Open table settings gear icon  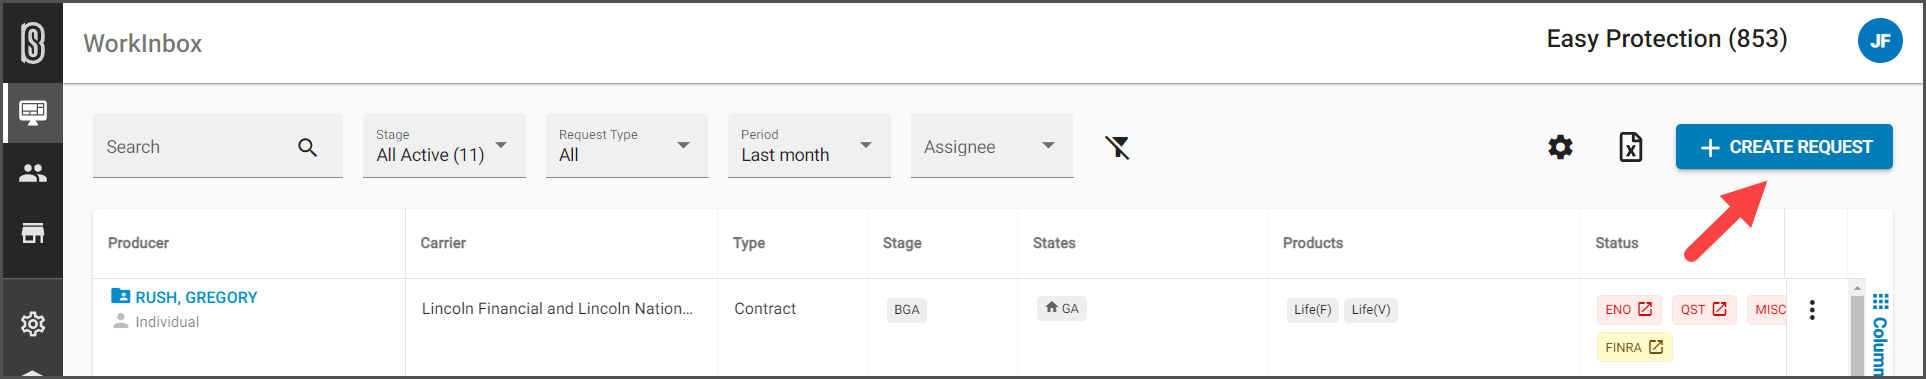[1560, 147]
